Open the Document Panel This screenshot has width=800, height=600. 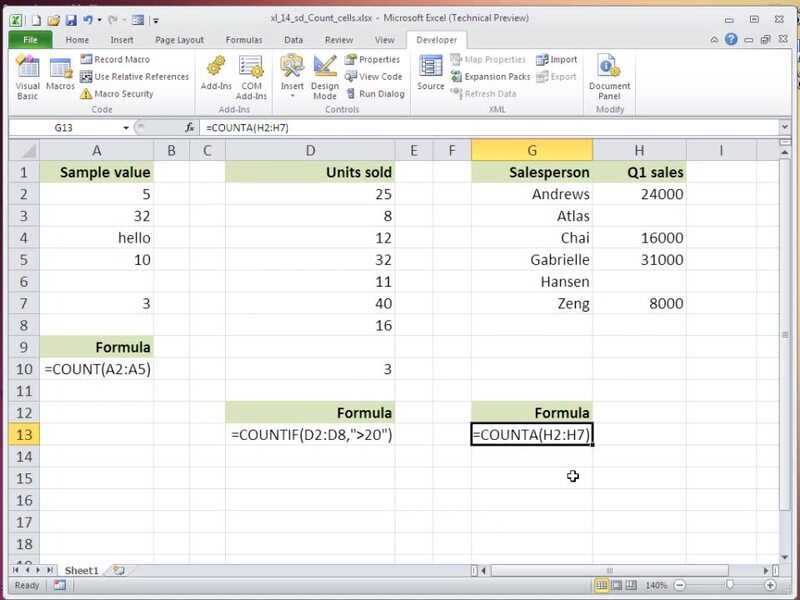(x=609, y=77)
